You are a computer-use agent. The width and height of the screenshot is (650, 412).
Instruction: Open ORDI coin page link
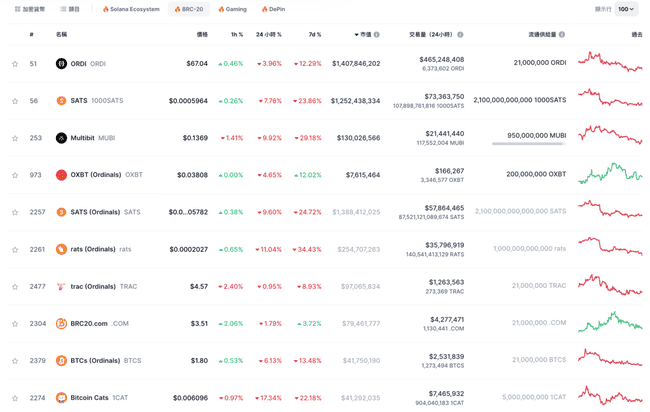click(x=88, y=64)
